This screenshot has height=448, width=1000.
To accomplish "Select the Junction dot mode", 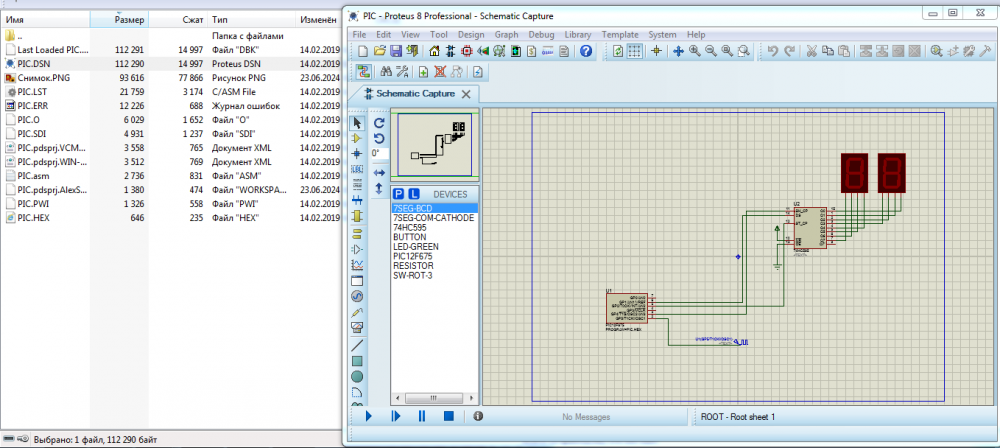I will coord(357,153).
